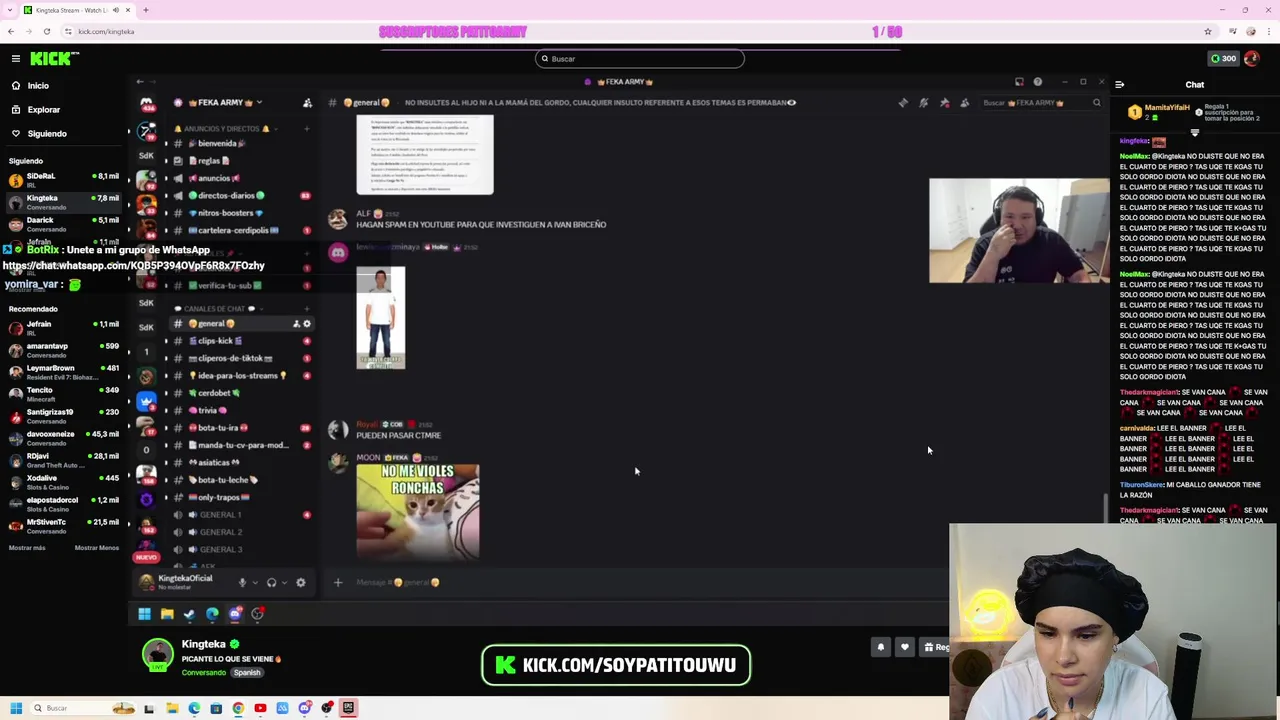The width and height of the screenshot is (1280, 720).
Task: Click Kingteka name below the stream
Action: pyautogui.click(x=203, y=645)
